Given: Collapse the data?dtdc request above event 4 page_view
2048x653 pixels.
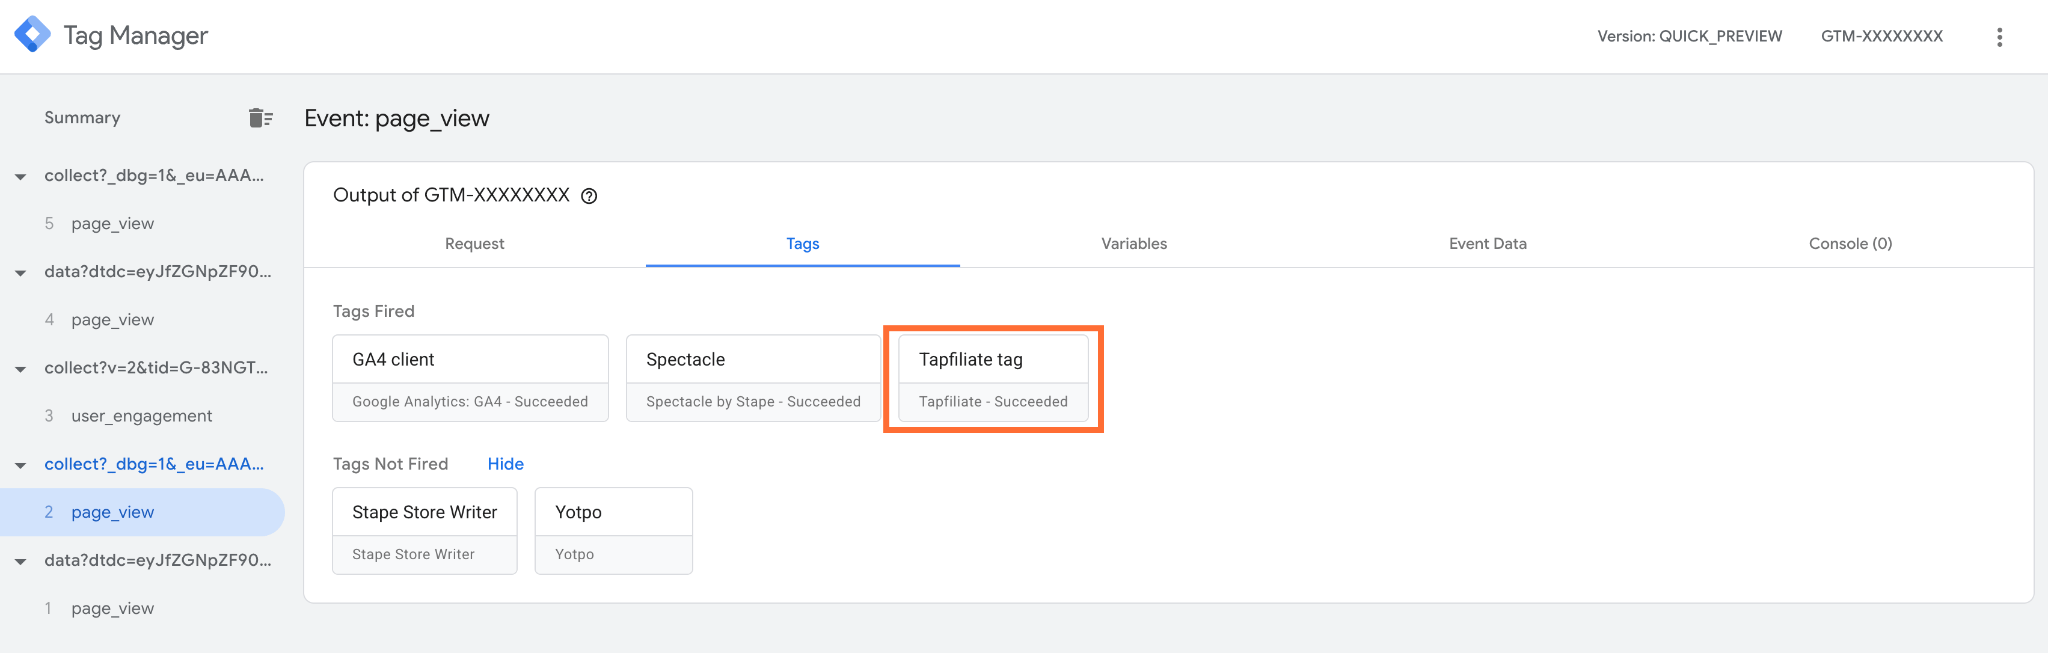Looking at the screenshot, I should [20, 273].
